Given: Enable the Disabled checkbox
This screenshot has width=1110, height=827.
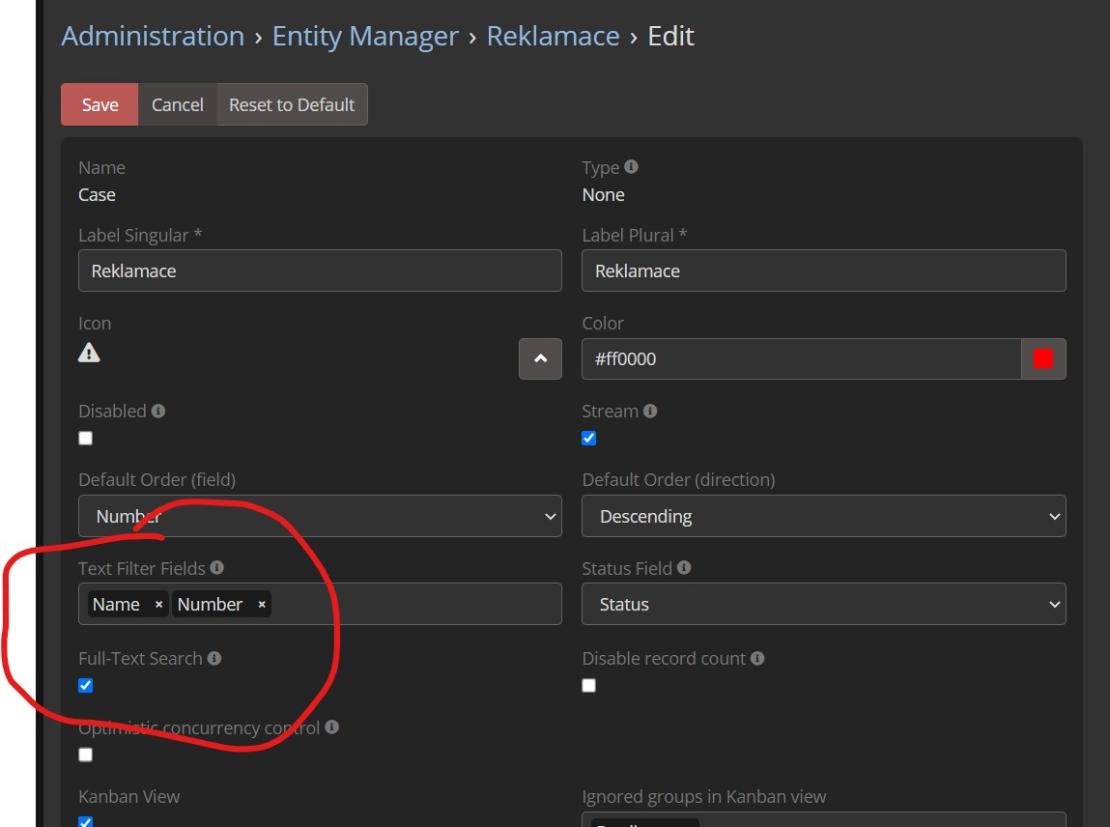Looking at the screenshot, I should point(86,438).
